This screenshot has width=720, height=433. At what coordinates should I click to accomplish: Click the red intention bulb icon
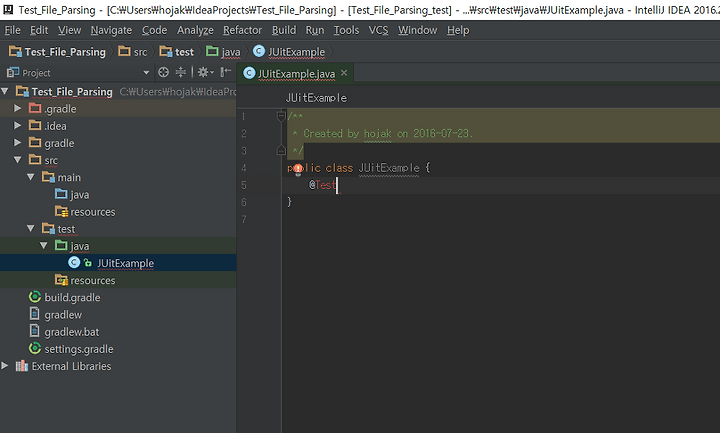coord(298,169)
